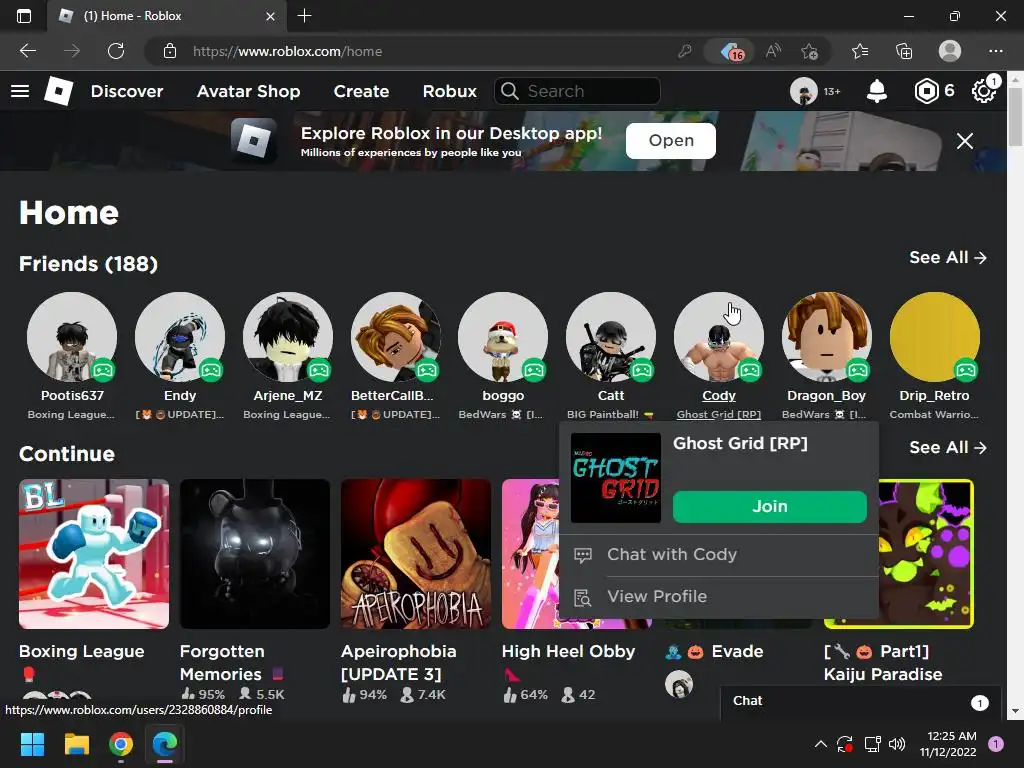1024x768 pixels.
Task: See All in Continue section
Action: click(x=948, y=447)
